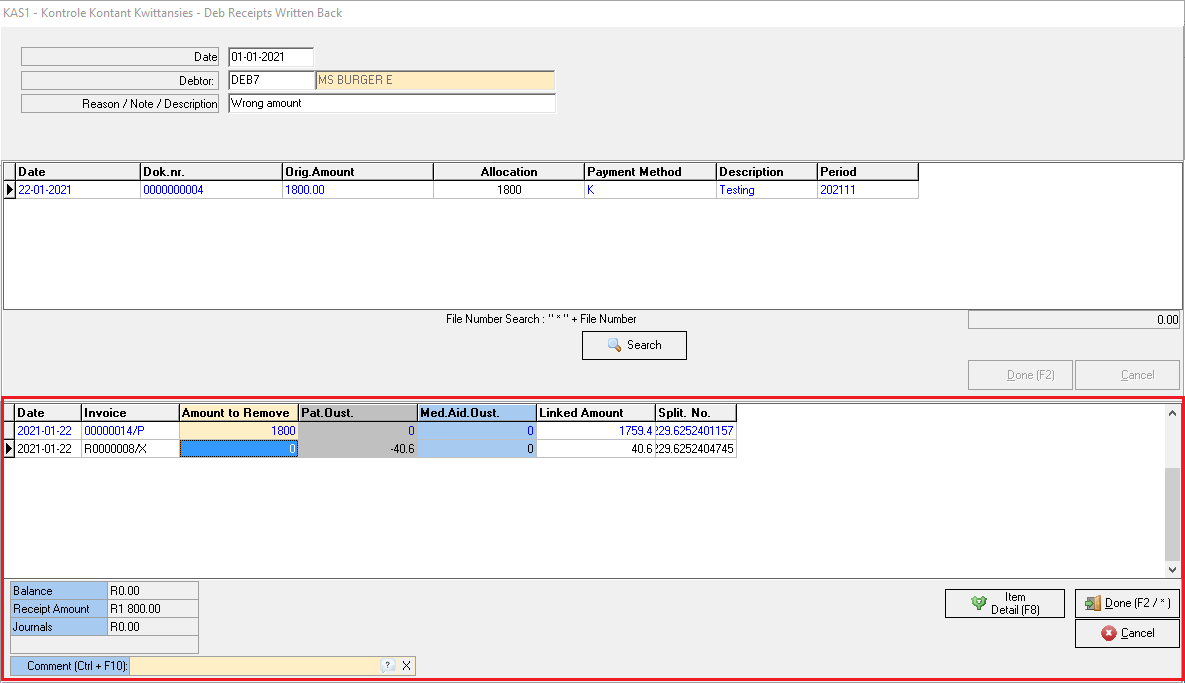Screen dimensions: 1185x683
Task: Click the Orig.Amount column header
Action: point(357,172)
